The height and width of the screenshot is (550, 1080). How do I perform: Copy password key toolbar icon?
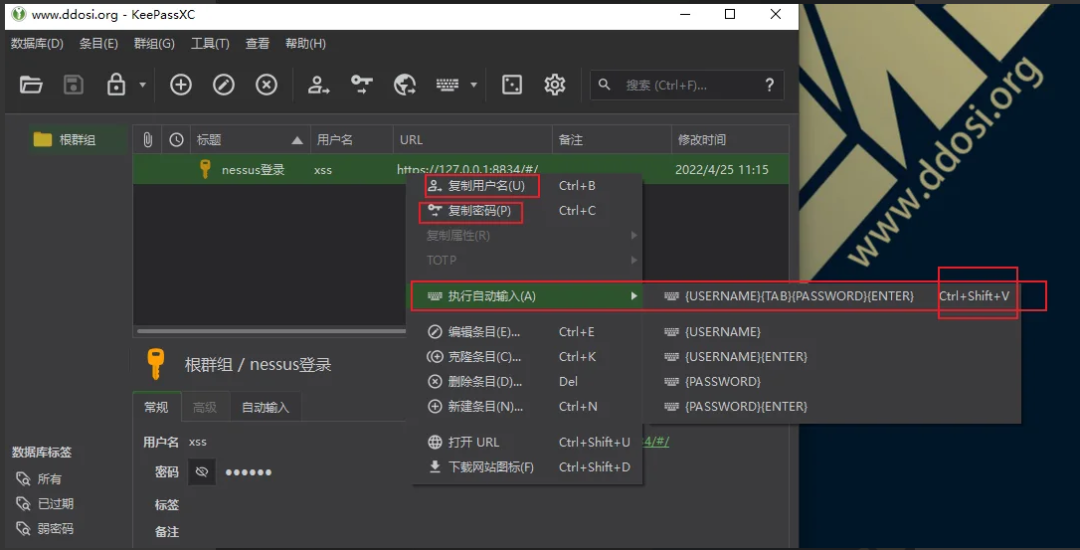362,85
